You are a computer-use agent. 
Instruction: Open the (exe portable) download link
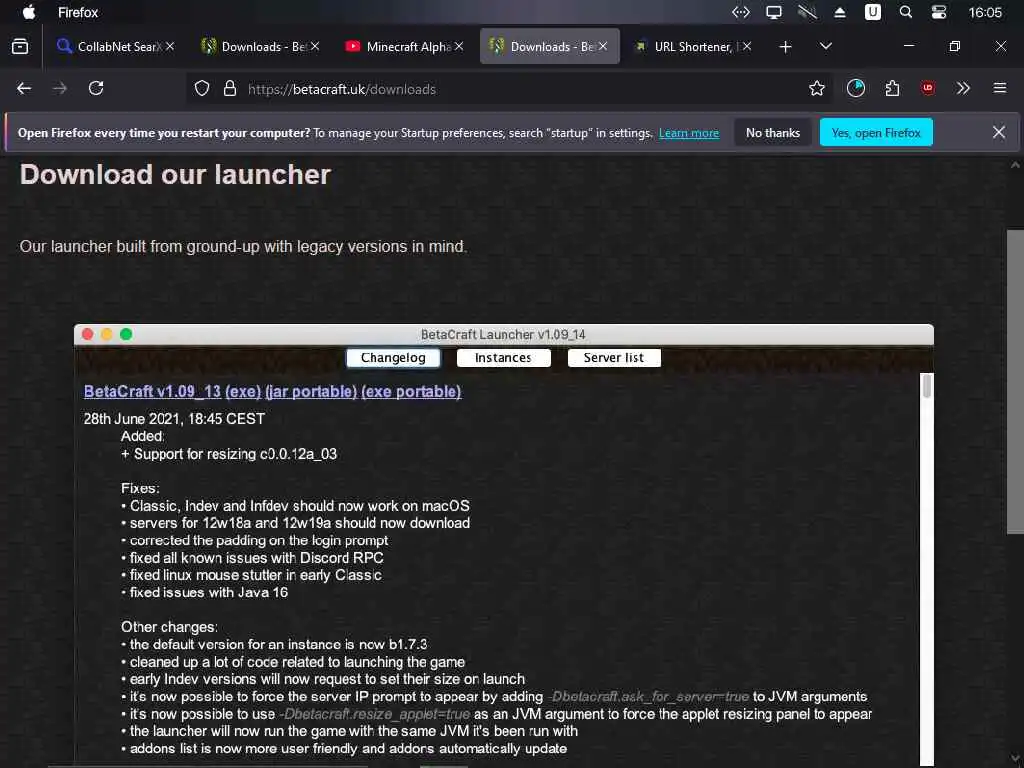[x=411, y=391]
